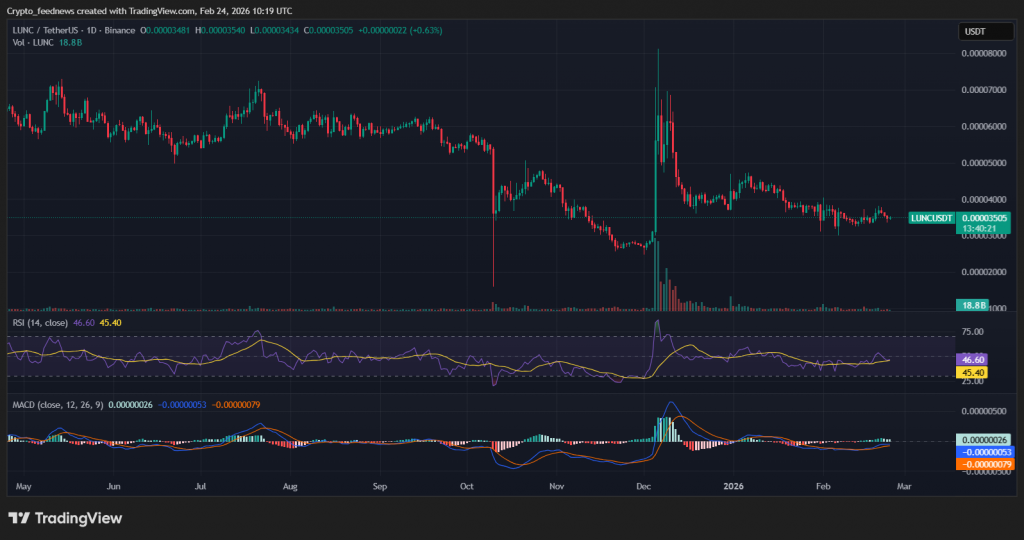
Task: Click the Dec label on time axis
Action: coord(644,485)
